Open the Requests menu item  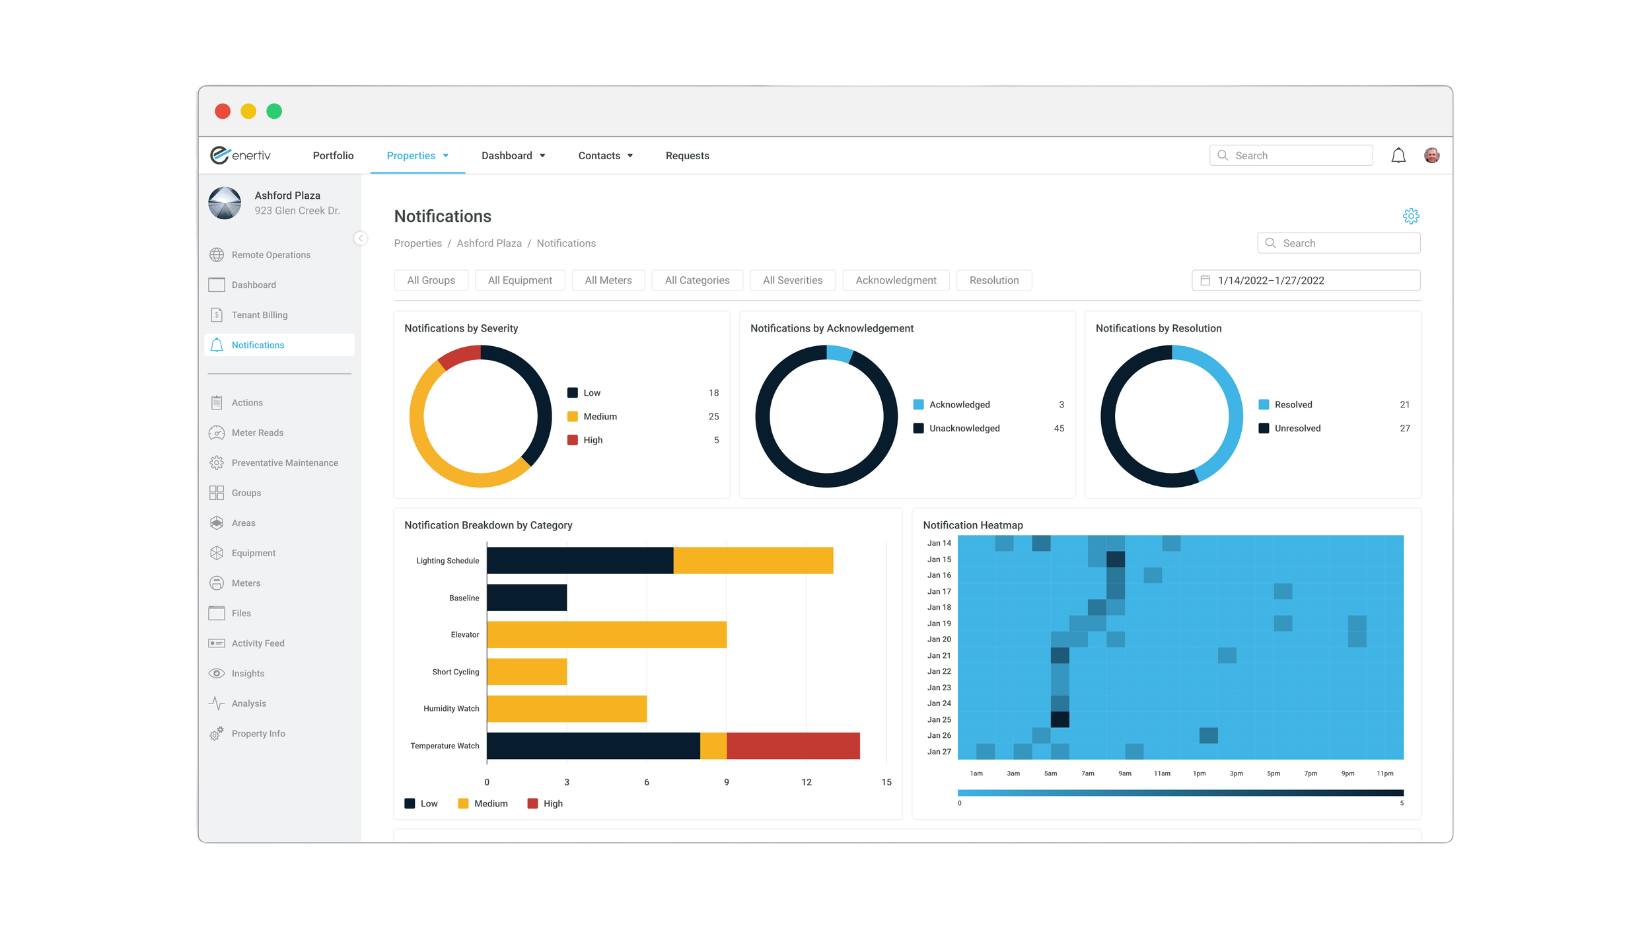(x=687, y=156)
